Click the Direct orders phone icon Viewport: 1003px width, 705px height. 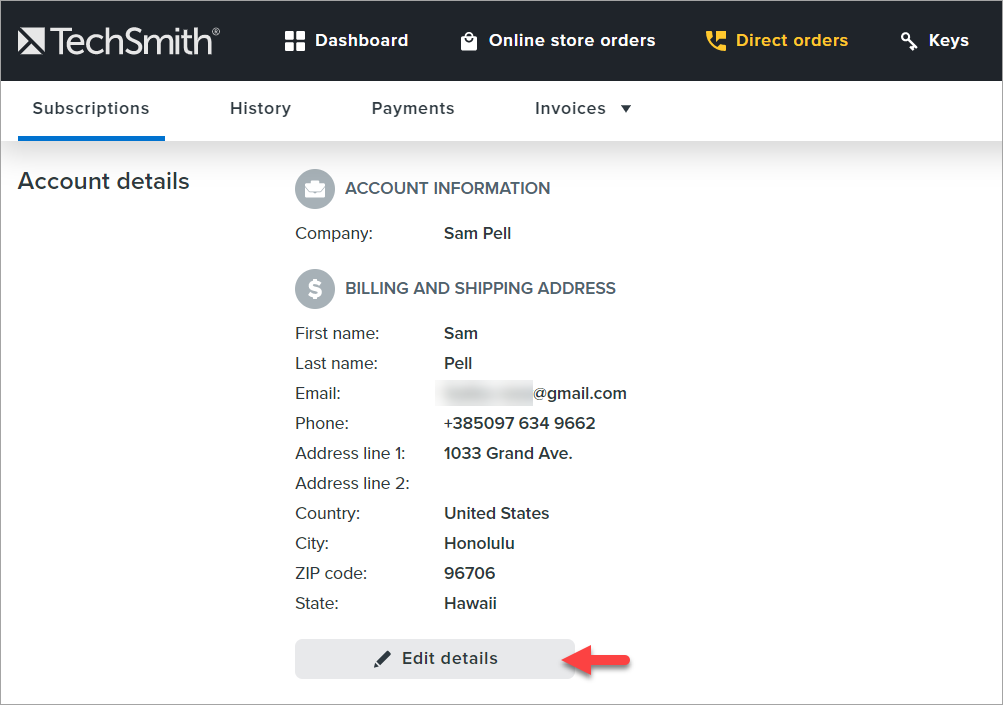pos(716,40)
